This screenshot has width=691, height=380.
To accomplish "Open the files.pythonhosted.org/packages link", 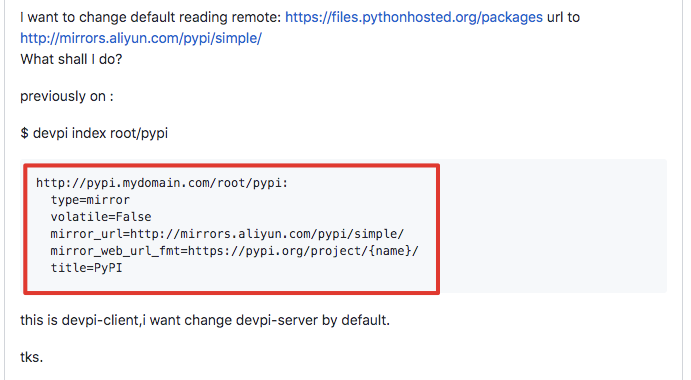I will click(x=414, y=17).
